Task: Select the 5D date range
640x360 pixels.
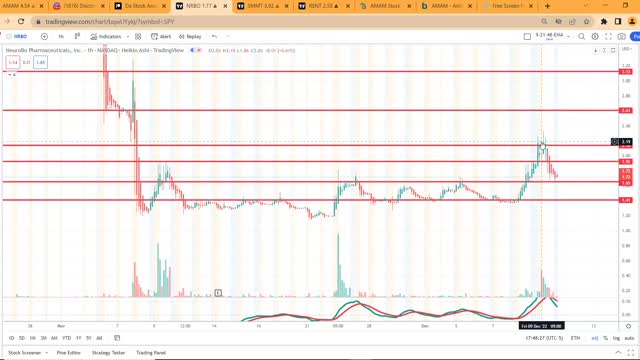Action: tap(22, 338)
